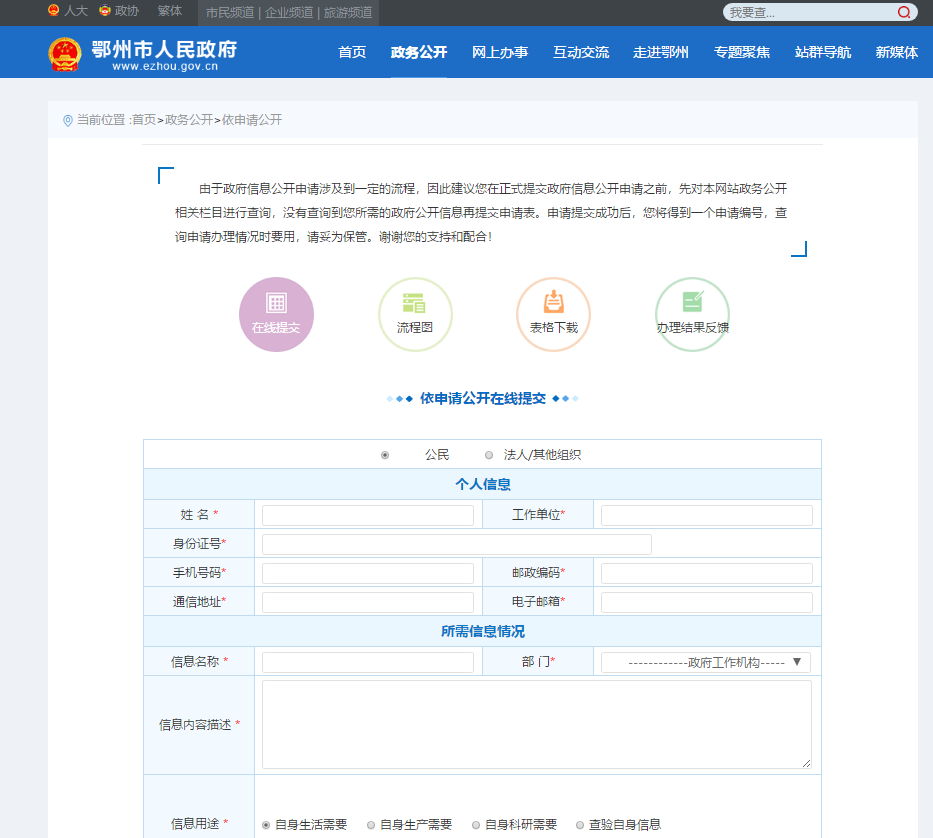Viewport: 933px width, 838px height.
Task: Click the national emblem logo
Action: [x=64, y=54]
